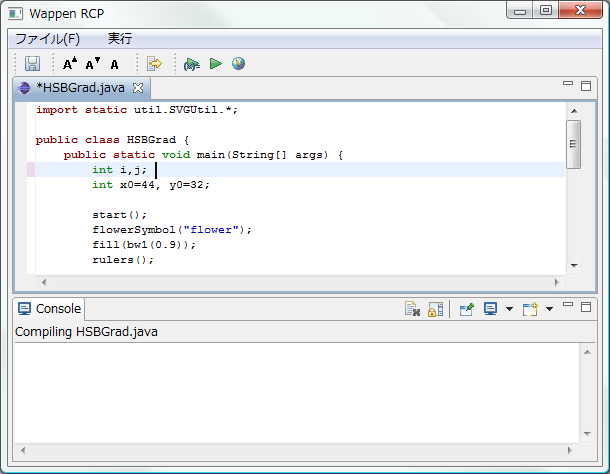Maximize the Console panel

point(586,307)
